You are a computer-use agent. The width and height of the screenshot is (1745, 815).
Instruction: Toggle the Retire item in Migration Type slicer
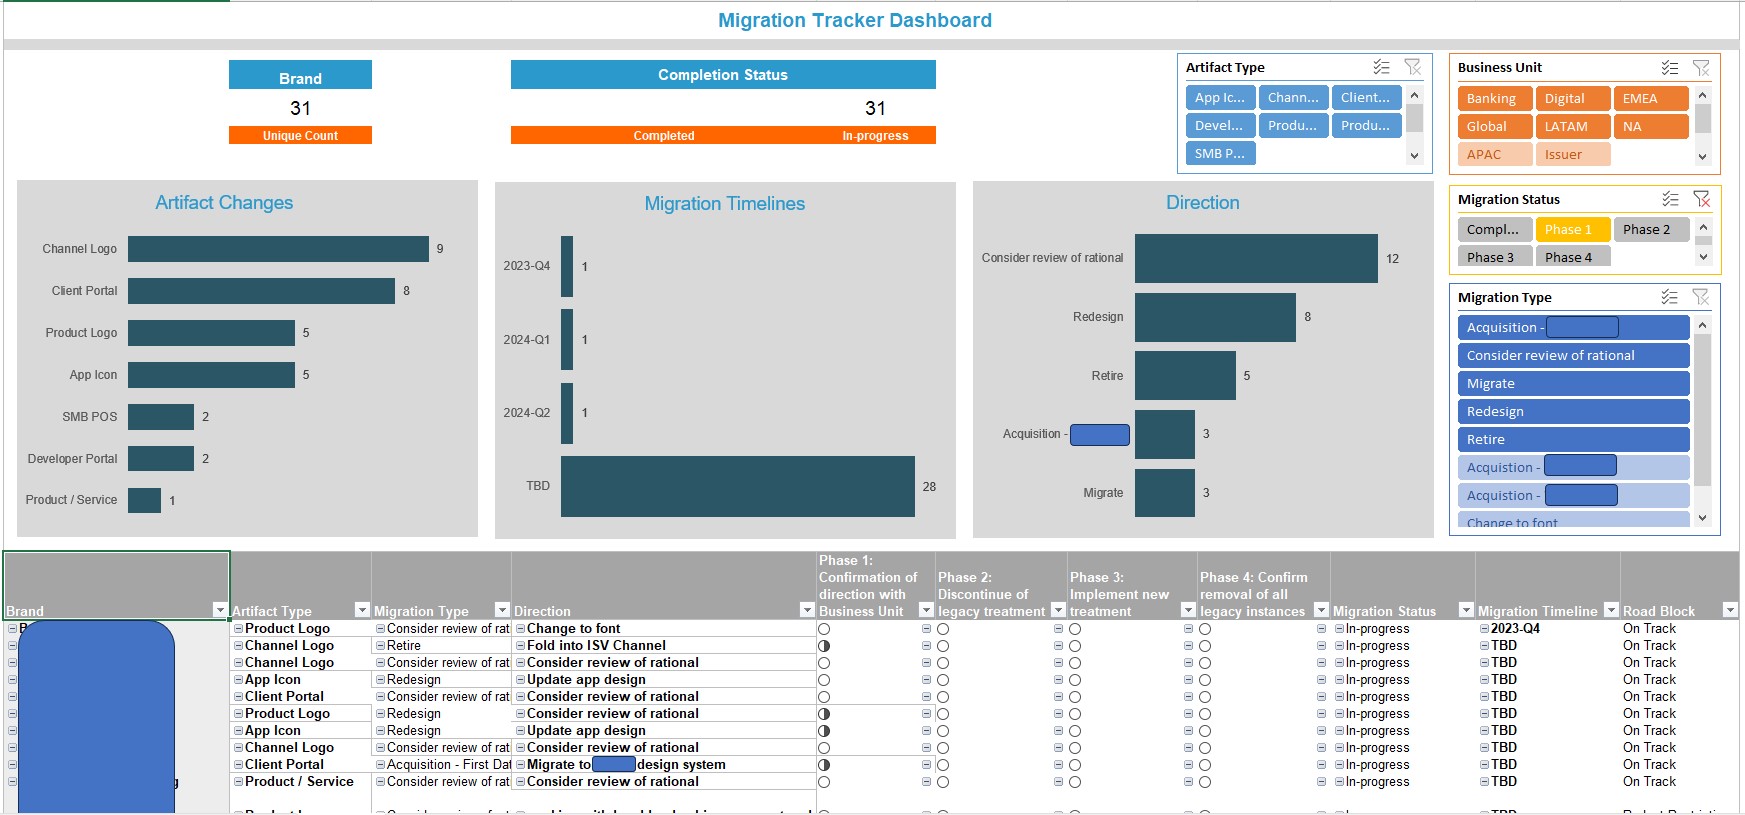coord(1572,439)
